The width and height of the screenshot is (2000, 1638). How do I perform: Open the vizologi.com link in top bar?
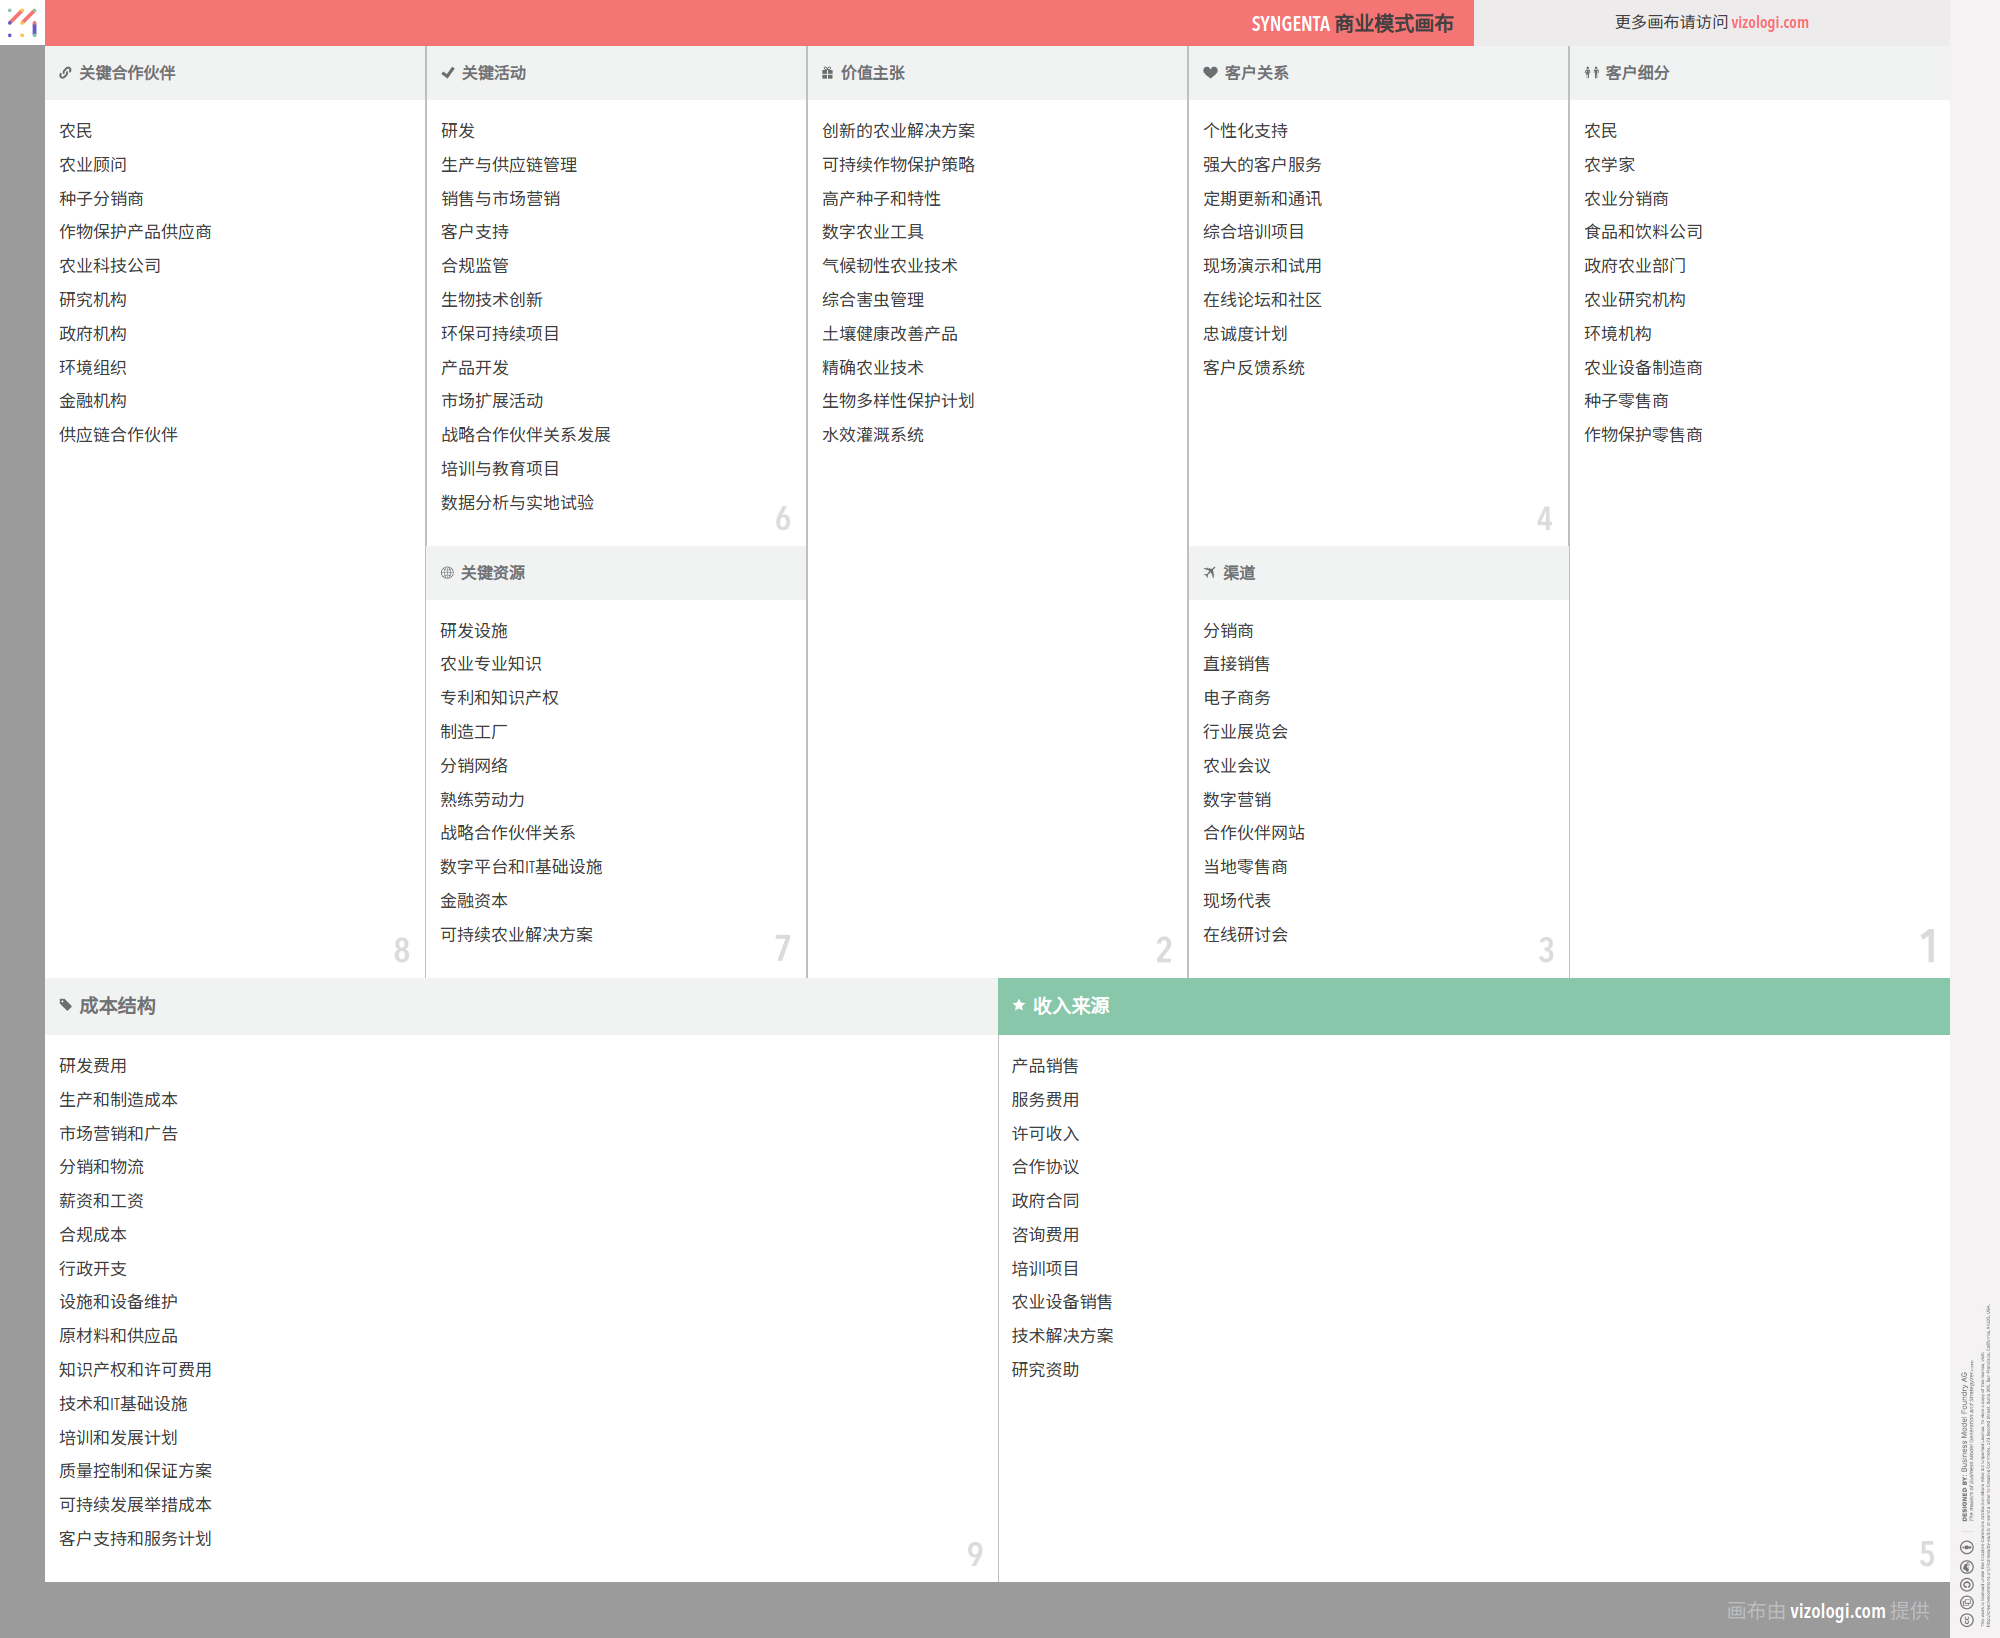click(1769, 22)
